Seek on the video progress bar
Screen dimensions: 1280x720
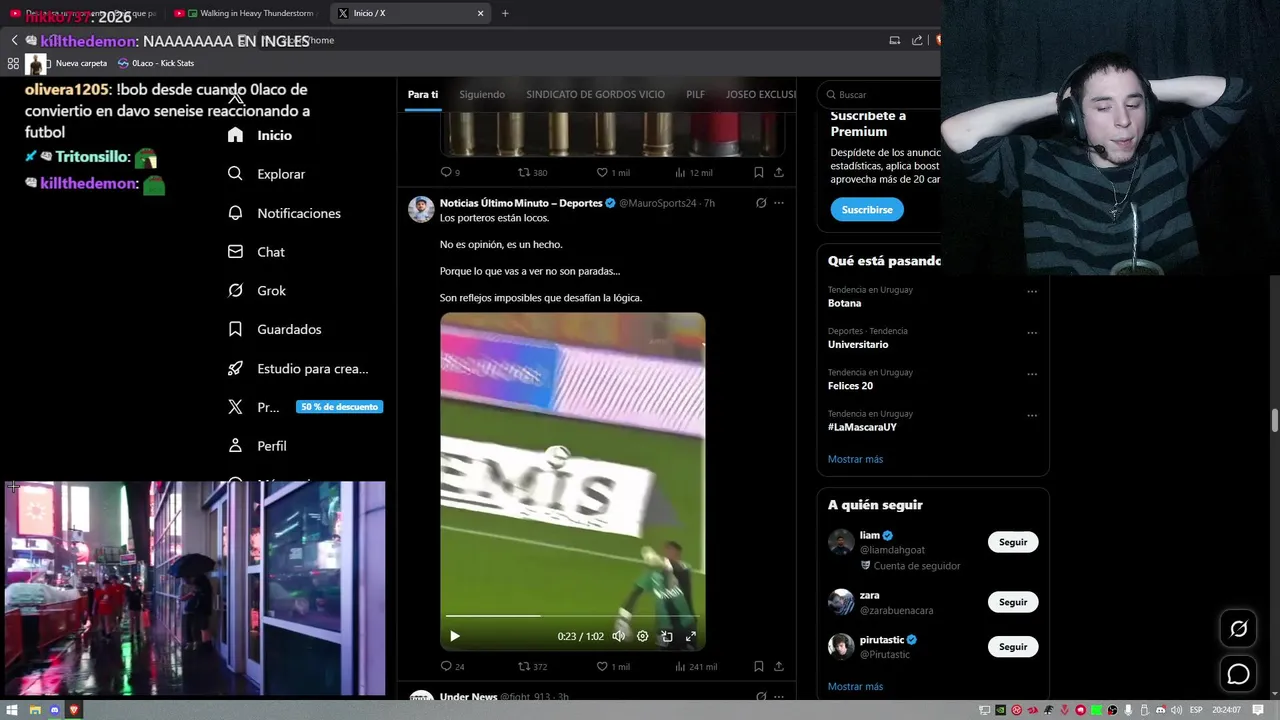[572, 616]
